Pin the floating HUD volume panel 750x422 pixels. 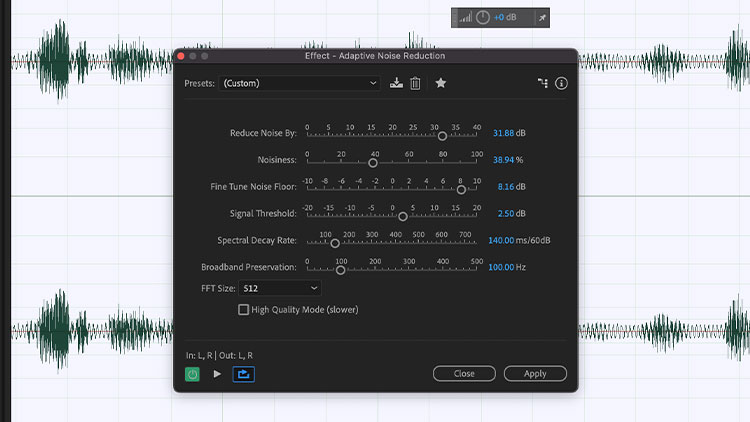(x=542, y=18)
